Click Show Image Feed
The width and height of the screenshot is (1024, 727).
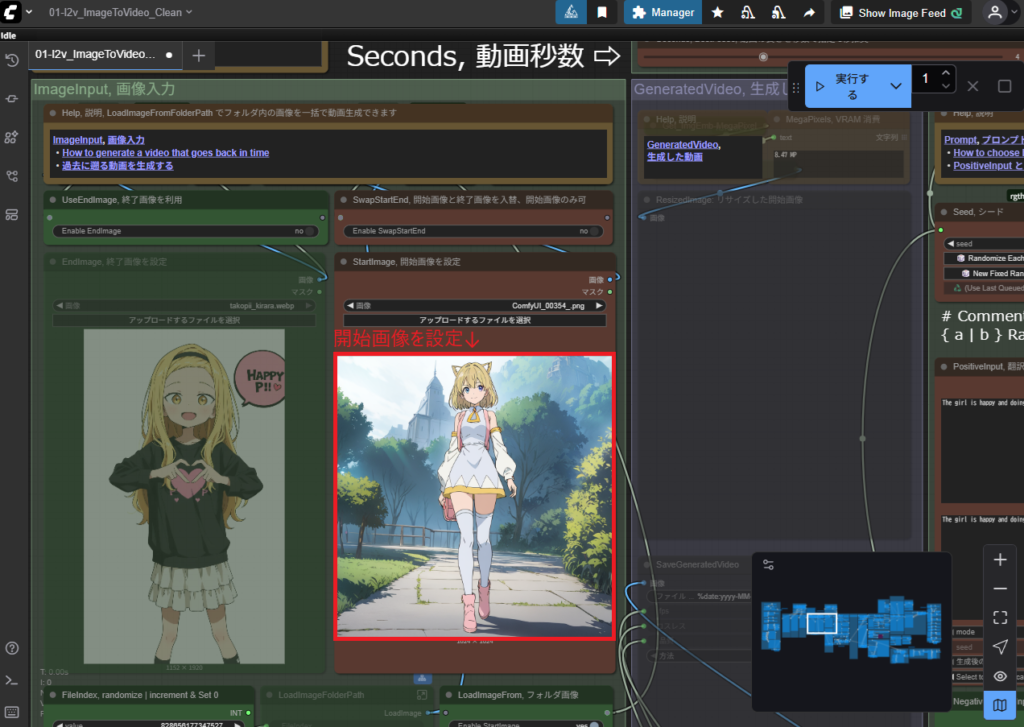point(901,12)
